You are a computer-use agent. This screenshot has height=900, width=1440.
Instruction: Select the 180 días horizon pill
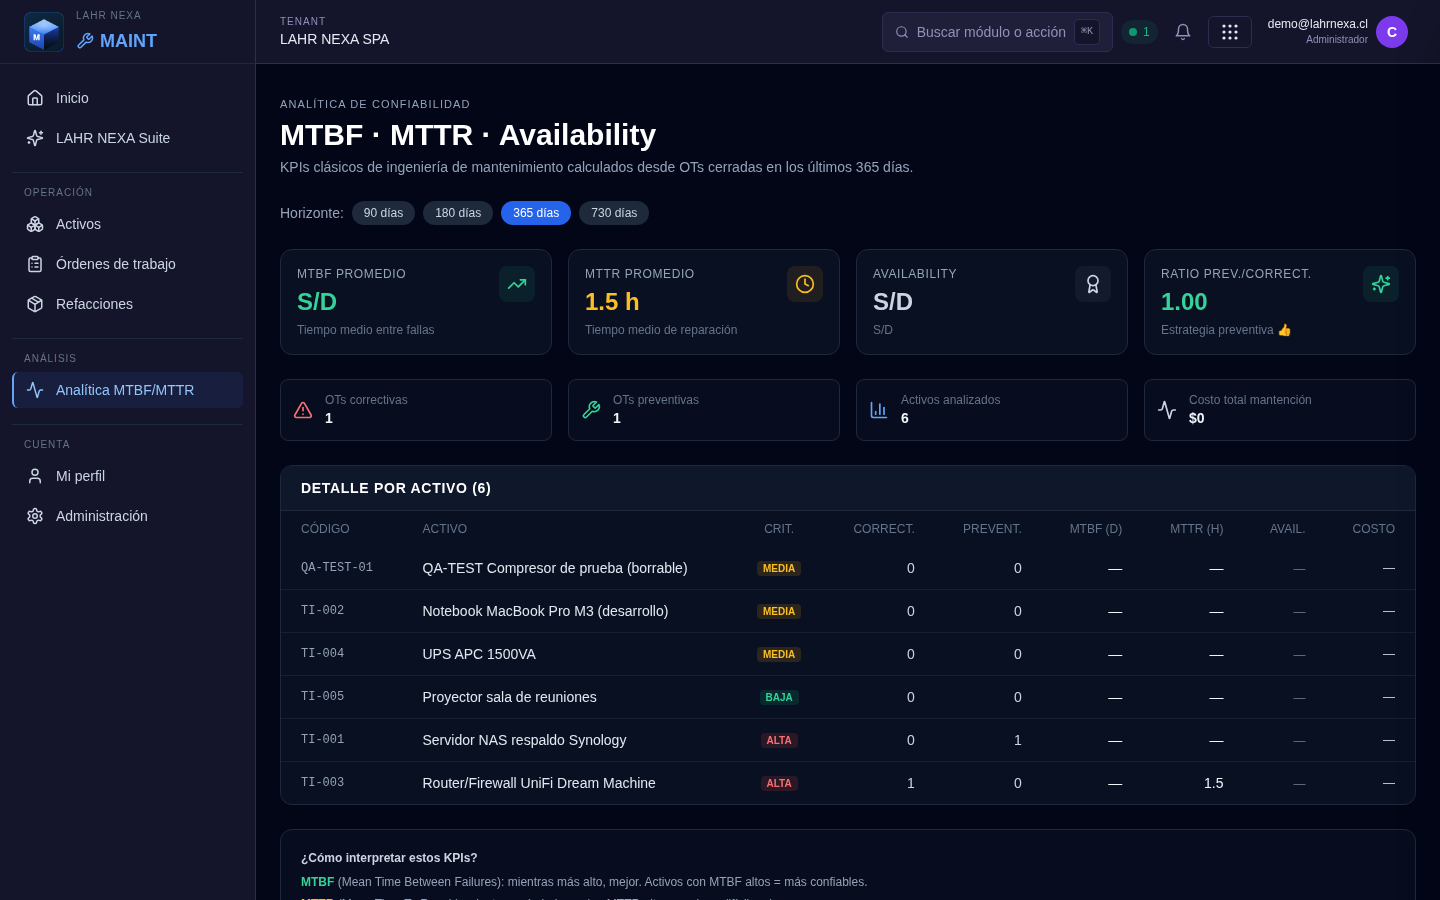[x=458, y=213]
